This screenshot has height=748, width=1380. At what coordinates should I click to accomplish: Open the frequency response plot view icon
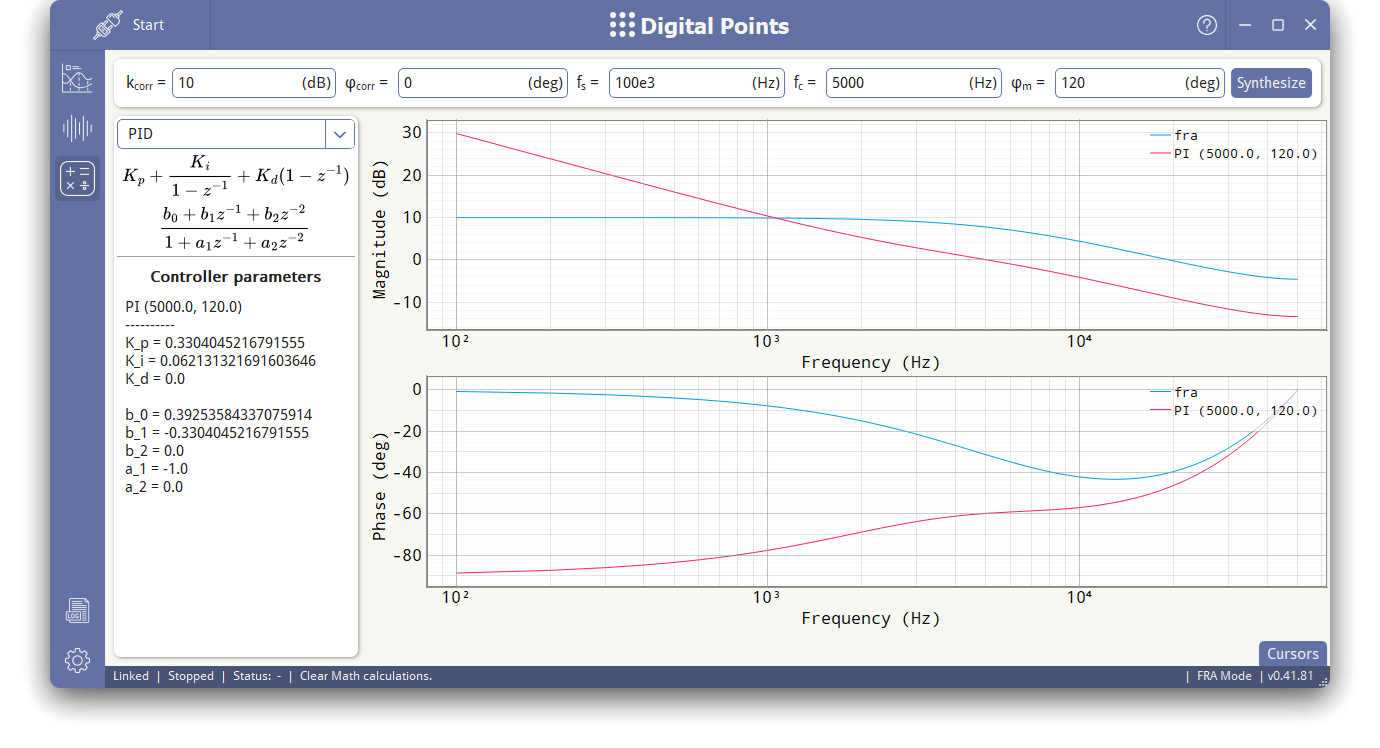coord(77,78)
